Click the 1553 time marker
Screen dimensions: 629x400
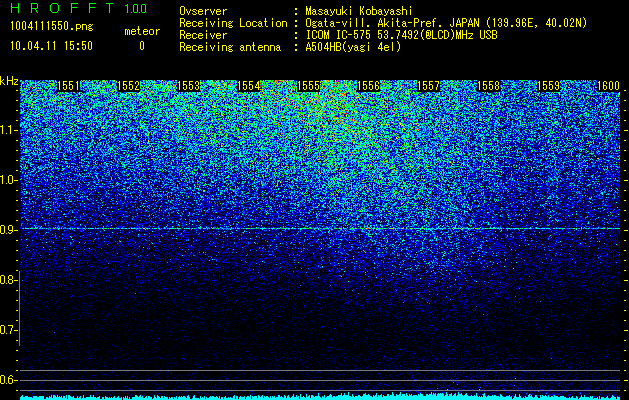point(189,86)
